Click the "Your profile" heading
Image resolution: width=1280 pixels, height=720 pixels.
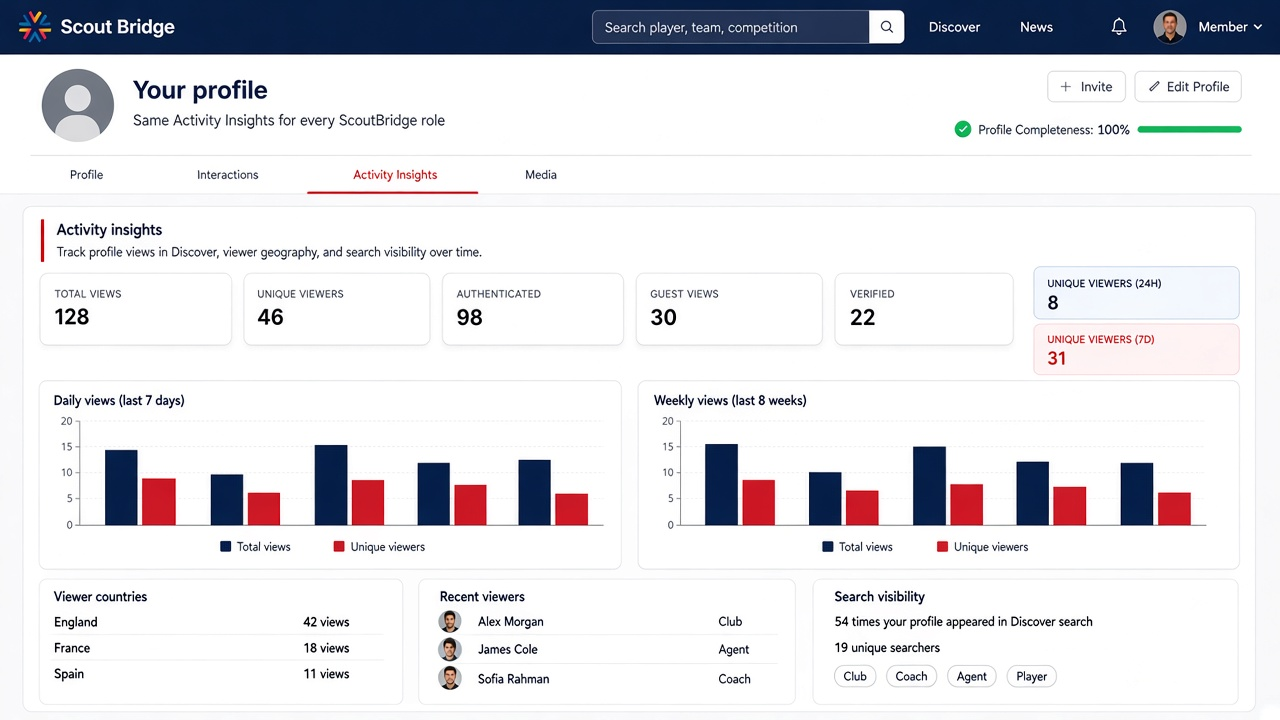point(200,90)
